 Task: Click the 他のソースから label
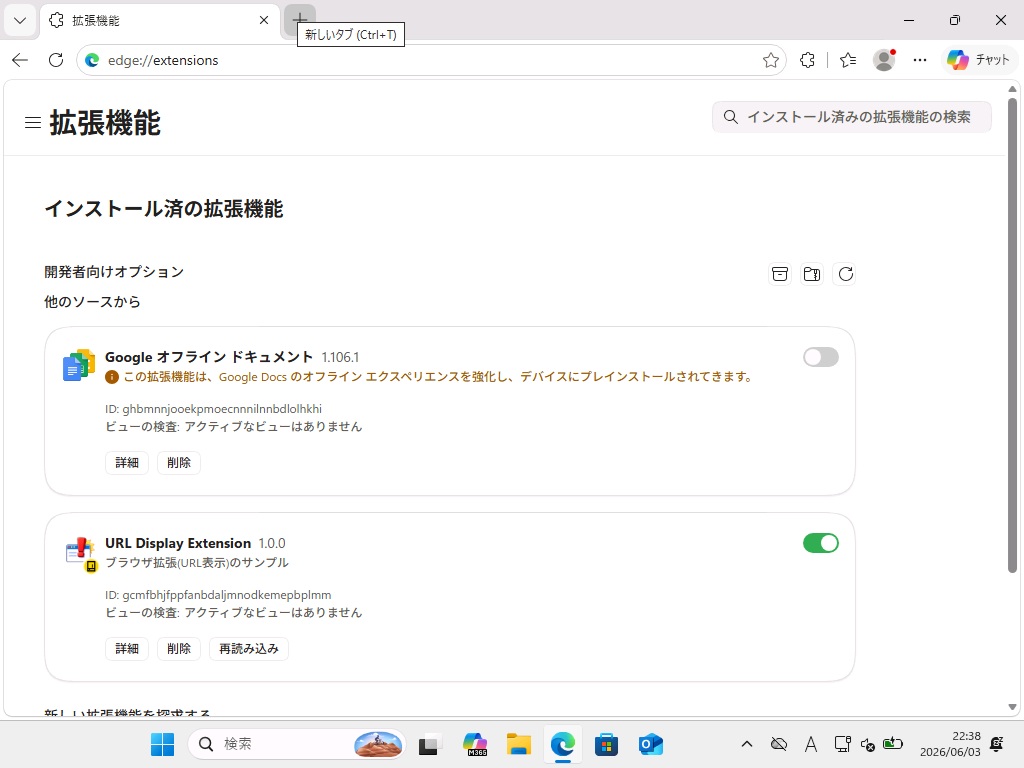(92, 302)
